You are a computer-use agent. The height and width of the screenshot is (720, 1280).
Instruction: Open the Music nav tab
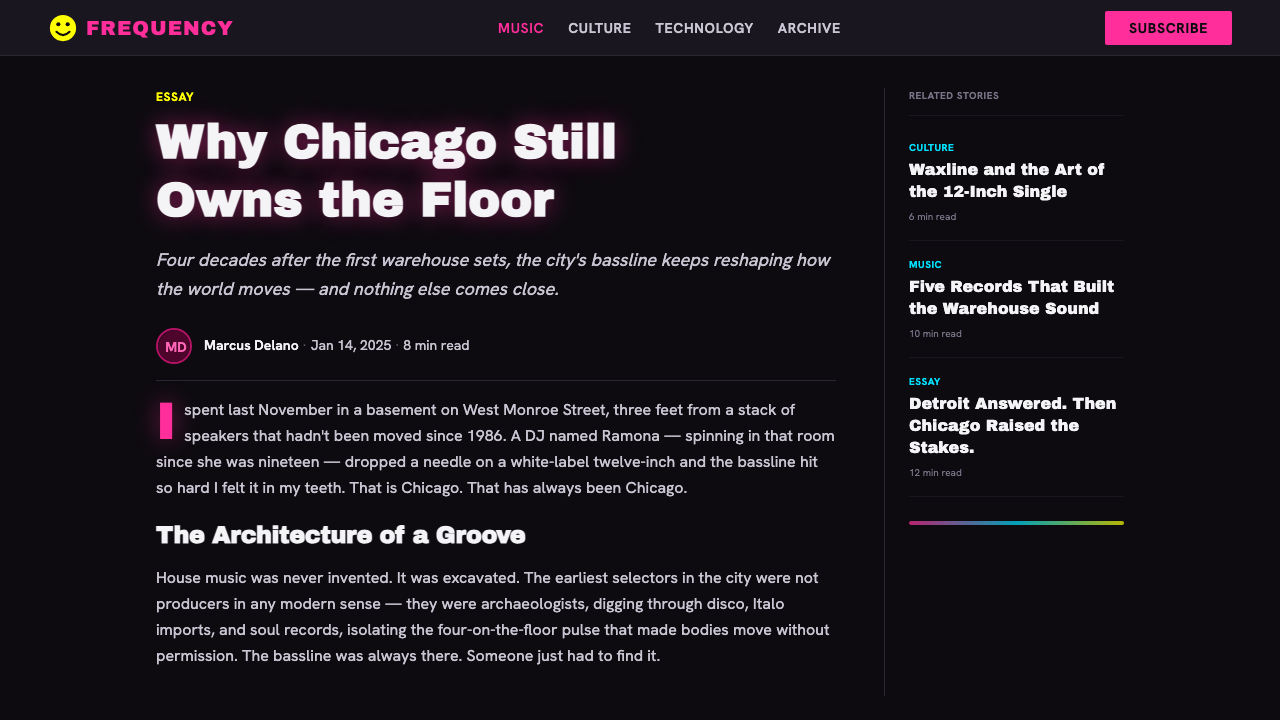click(521, 28)
